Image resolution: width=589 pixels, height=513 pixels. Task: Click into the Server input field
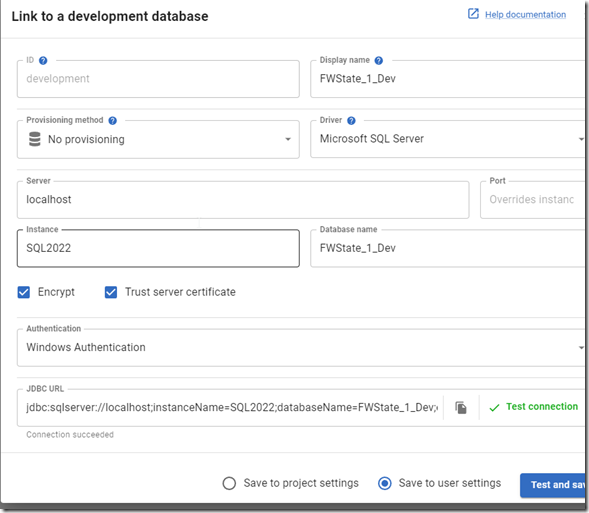243,200
